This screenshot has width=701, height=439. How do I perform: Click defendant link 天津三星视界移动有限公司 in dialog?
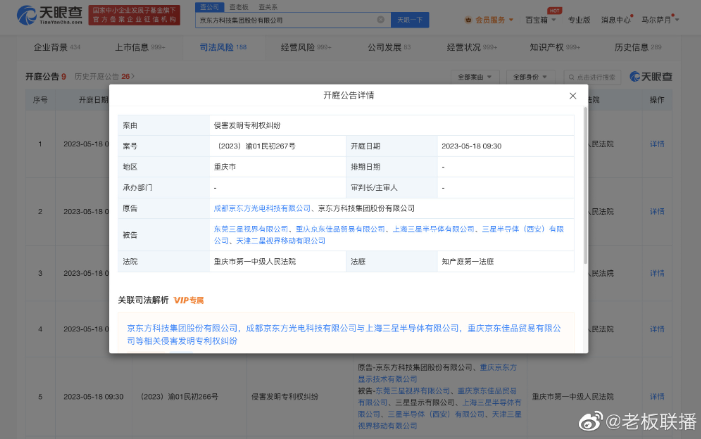click(x=281, y=241)
